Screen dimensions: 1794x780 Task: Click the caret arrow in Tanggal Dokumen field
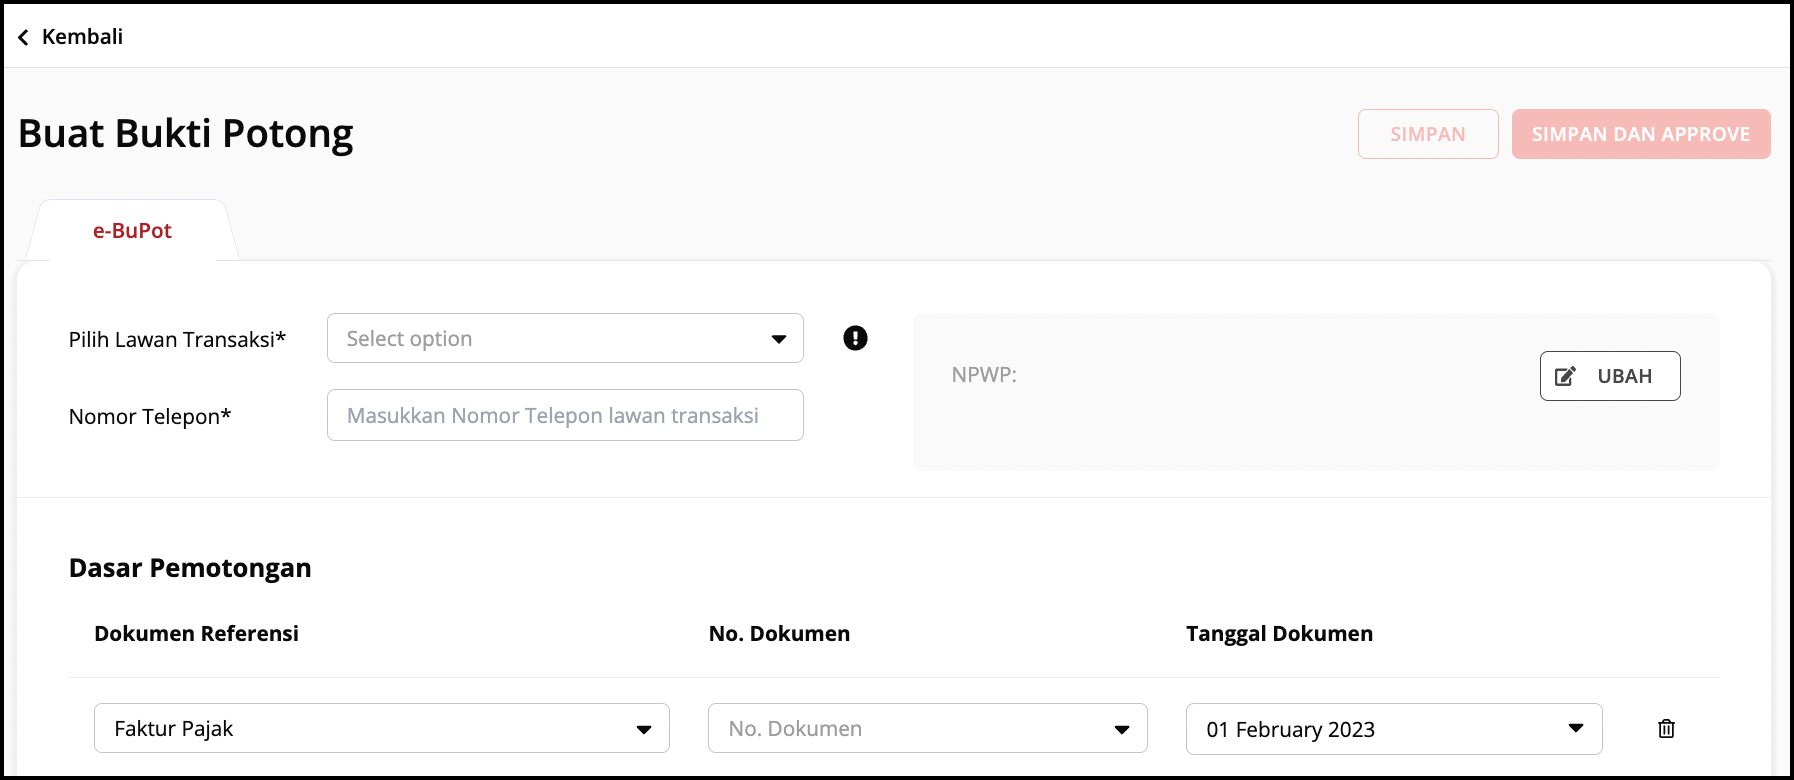click(x=1576, y=728)
